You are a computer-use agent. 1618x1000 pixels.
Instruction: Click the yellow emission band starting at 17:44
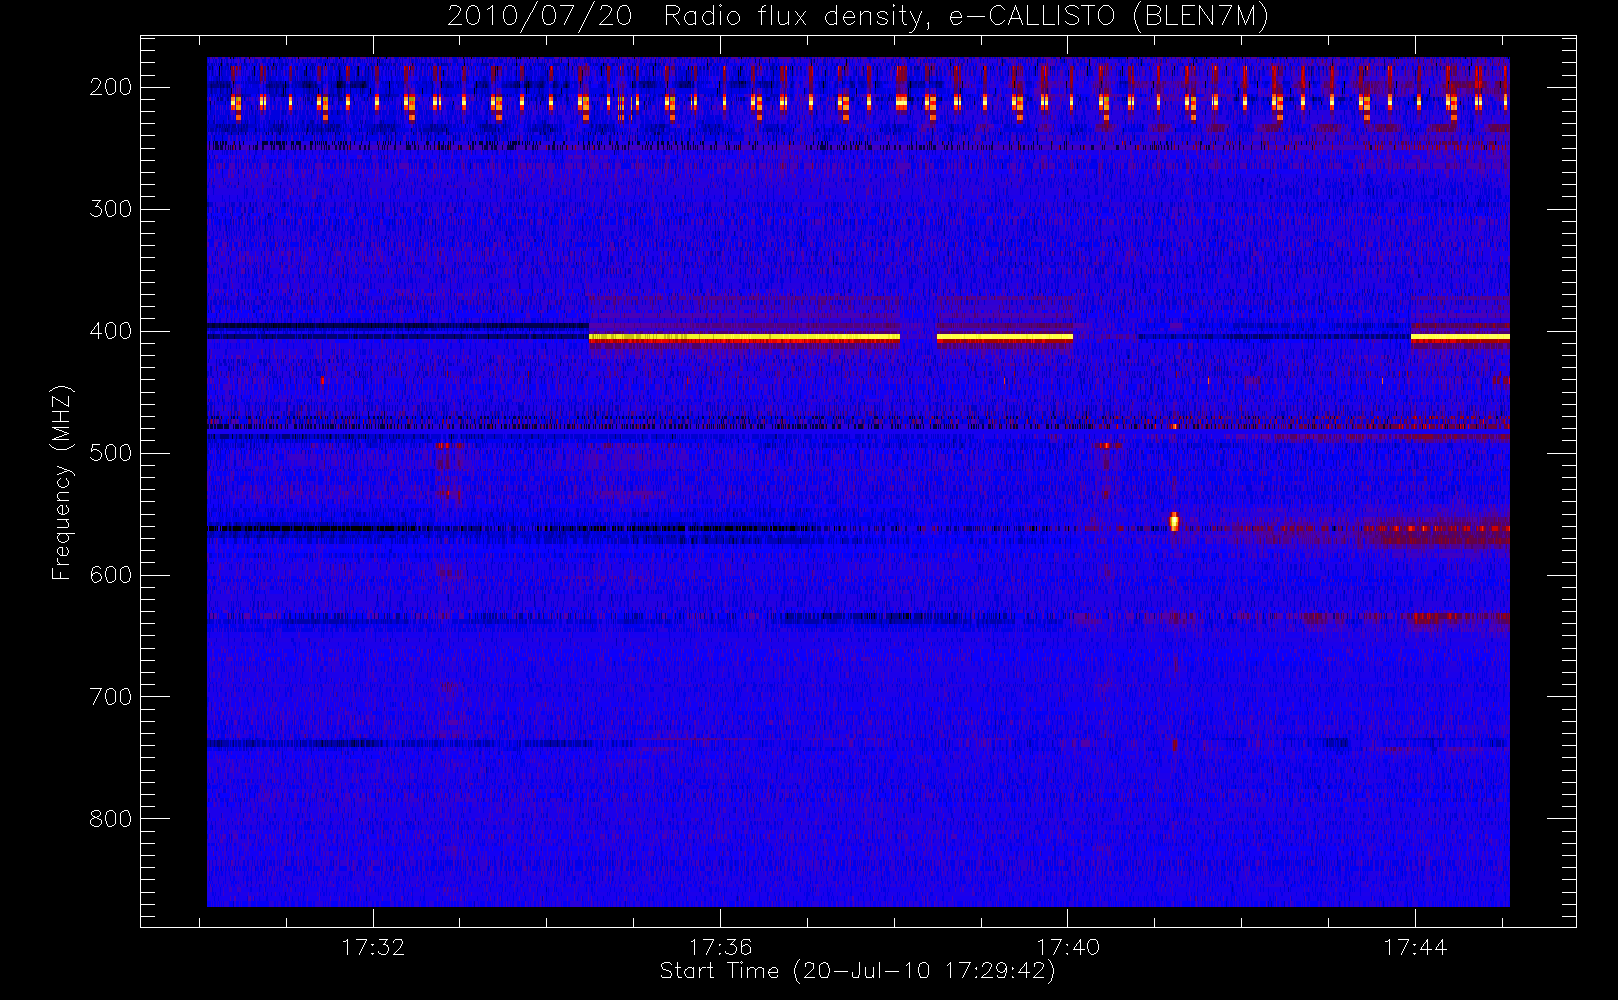click(1460, 338)
